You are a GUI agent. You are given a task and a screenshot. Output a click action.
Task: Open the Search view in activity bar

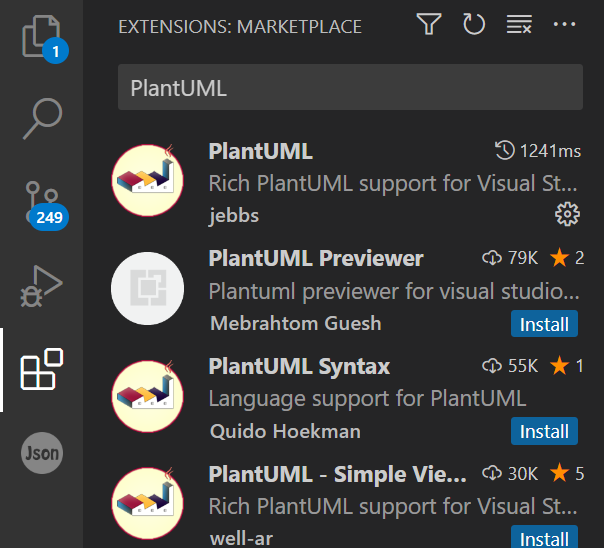(x=42, y=119)
